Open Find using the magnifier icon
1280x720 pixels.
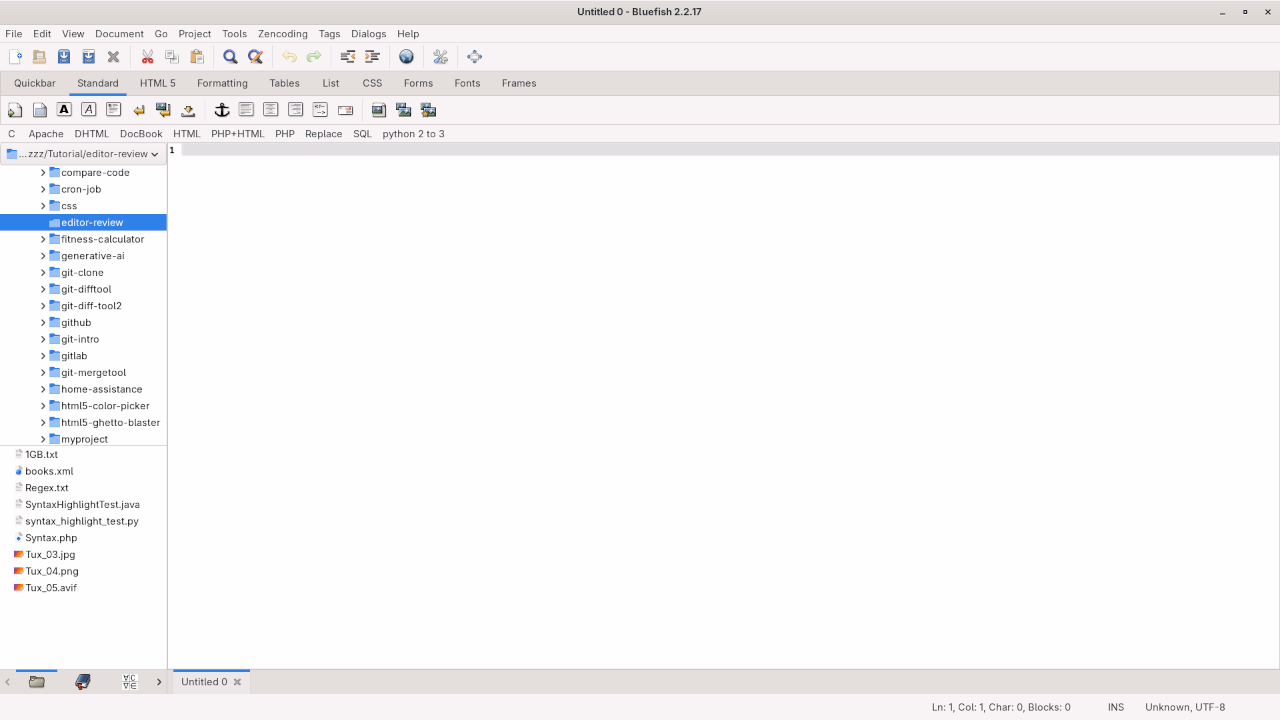230,57
